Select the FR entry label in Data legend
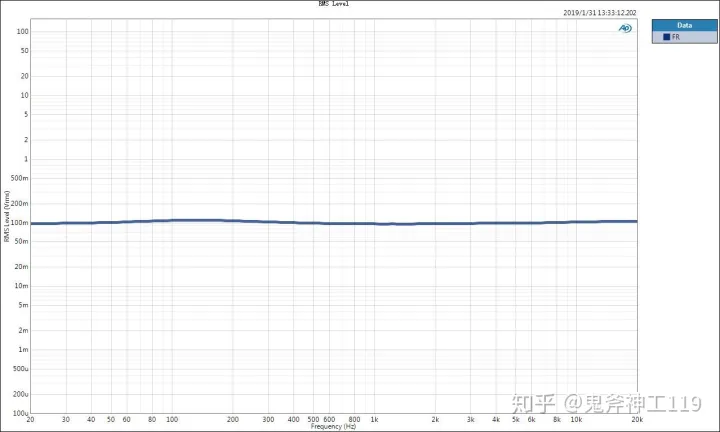720x432 pixels. point(675,37)
